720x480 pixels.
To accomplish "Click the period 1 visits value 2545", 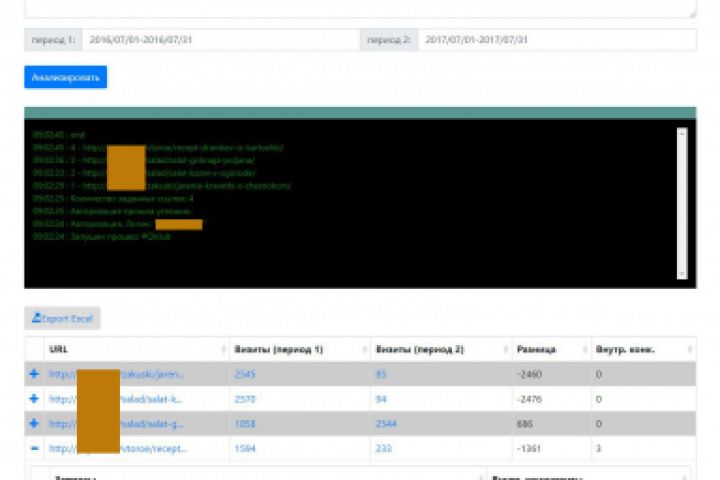I will pos(245,374).
